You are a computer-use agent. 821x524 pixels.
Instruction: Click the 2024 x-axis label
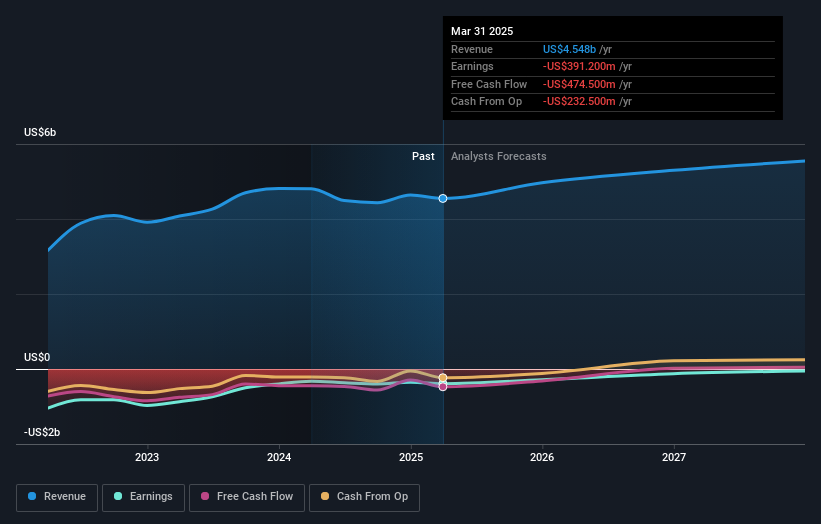(x=279, y=458)
